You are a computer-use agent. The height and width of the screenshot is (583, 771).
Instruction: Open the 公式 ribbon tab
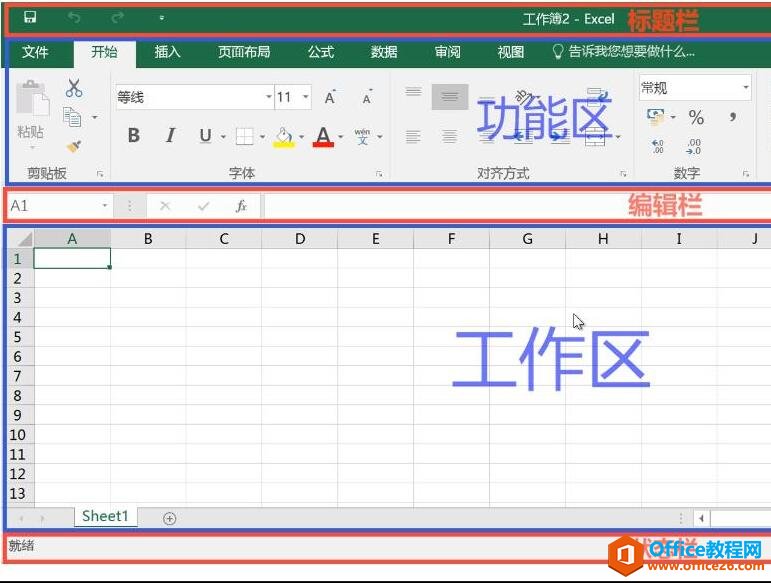321,52
